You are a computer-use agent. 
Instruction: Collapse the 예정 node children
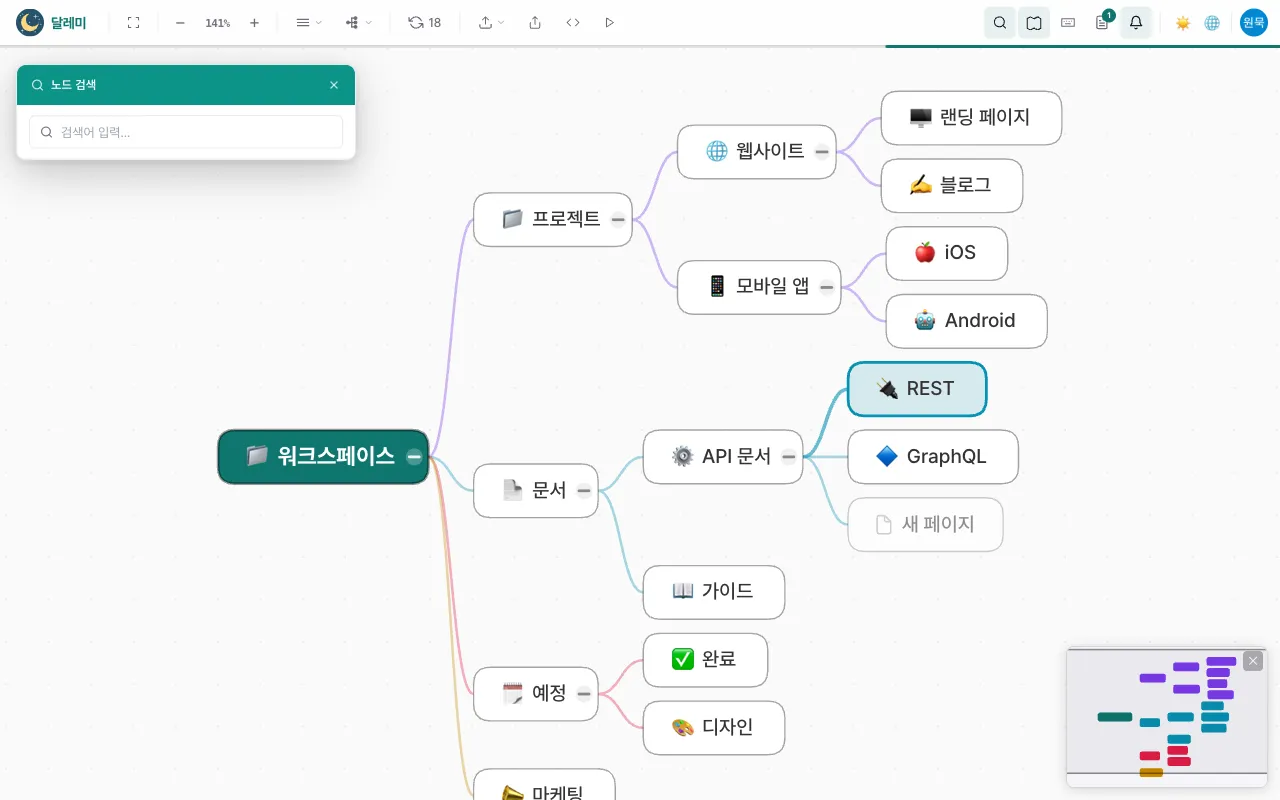pyautogui.click(x=584, y=694)
